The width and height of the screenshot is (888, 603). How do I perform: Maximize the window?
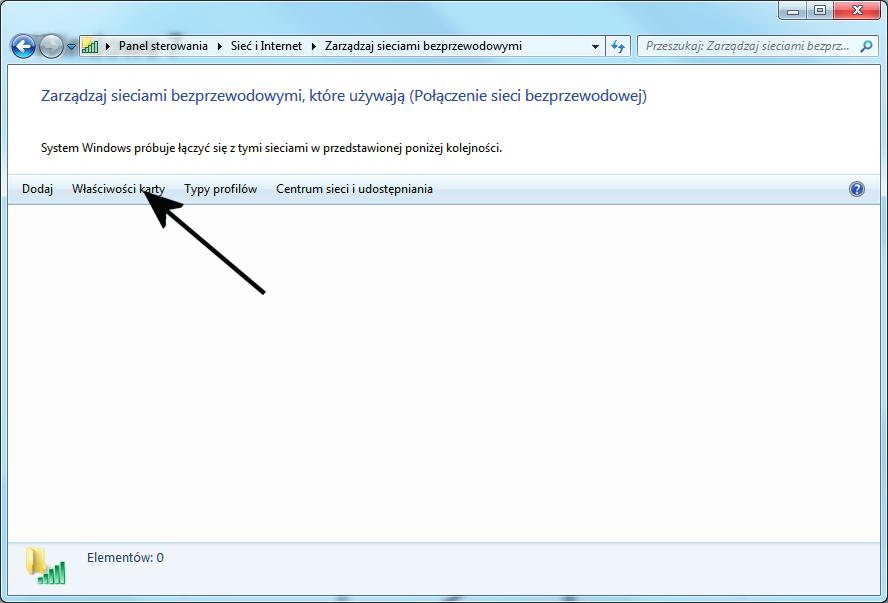(x=819, y=11)
